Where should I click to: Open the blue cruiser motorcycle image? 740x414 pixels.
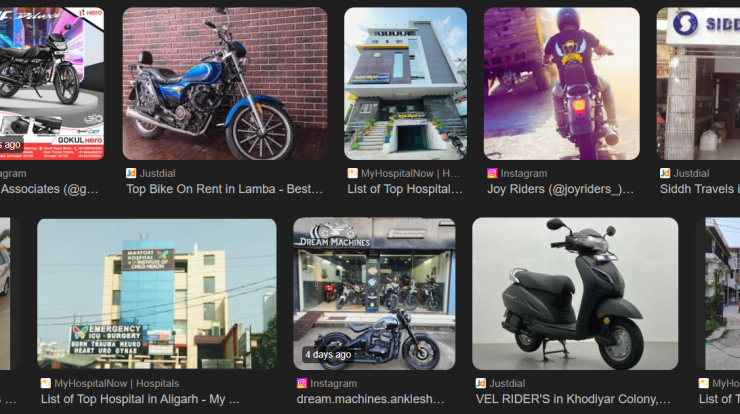click(225, 84)
